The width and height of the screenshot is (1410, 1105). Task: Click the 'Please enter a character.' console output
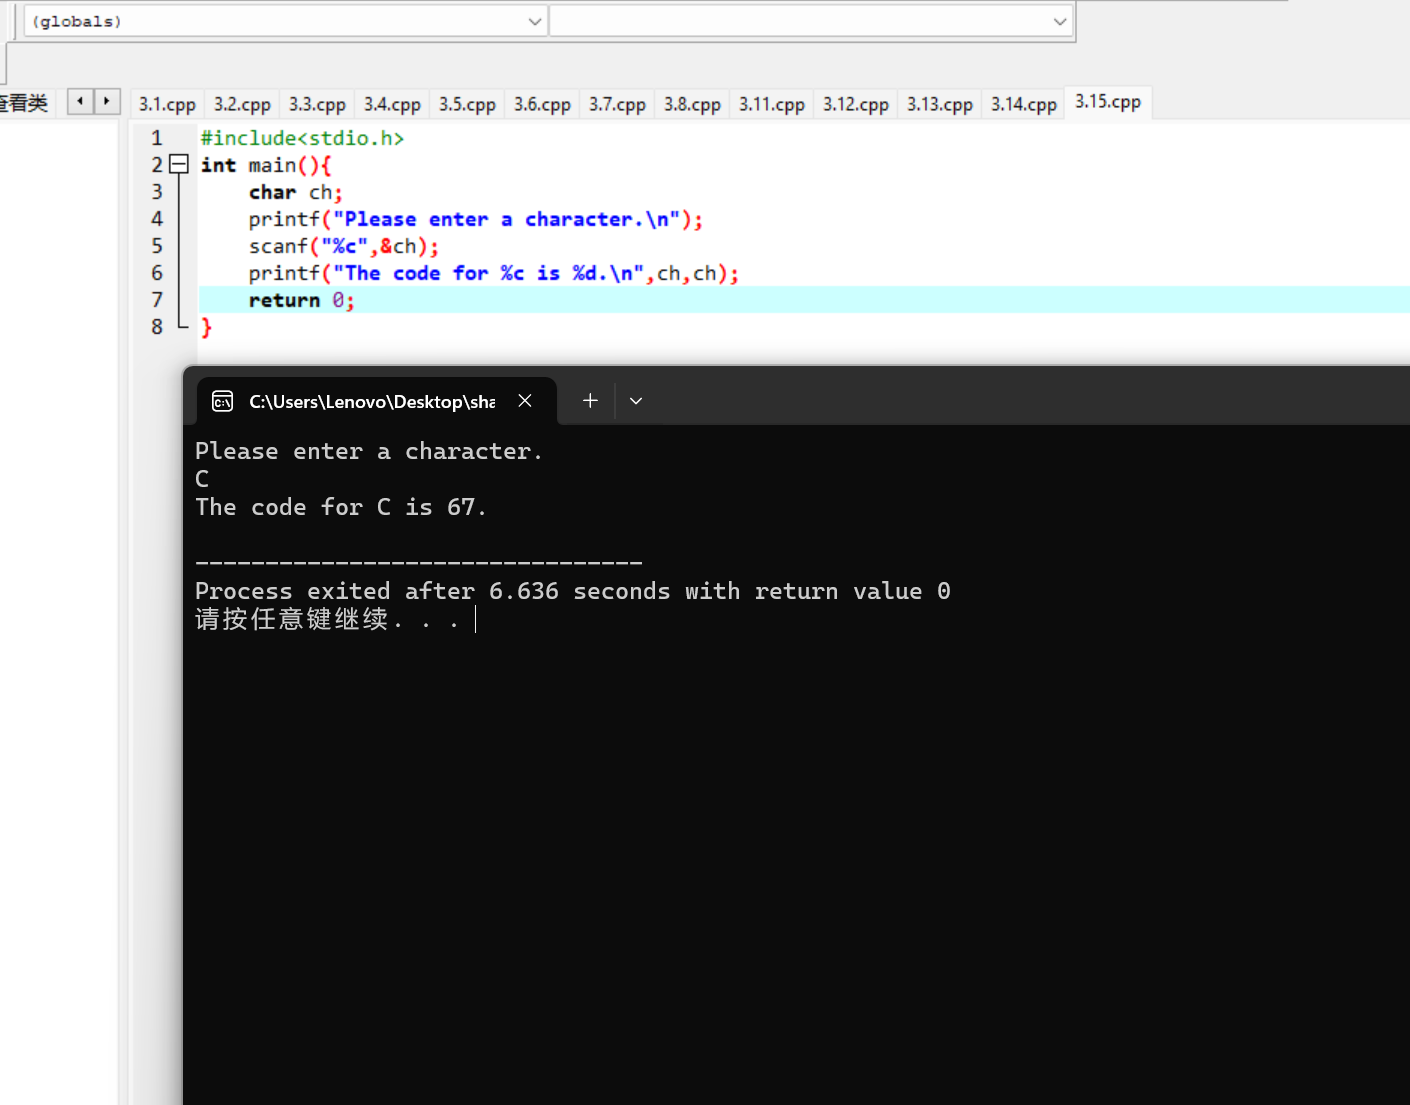click(369, 451)
